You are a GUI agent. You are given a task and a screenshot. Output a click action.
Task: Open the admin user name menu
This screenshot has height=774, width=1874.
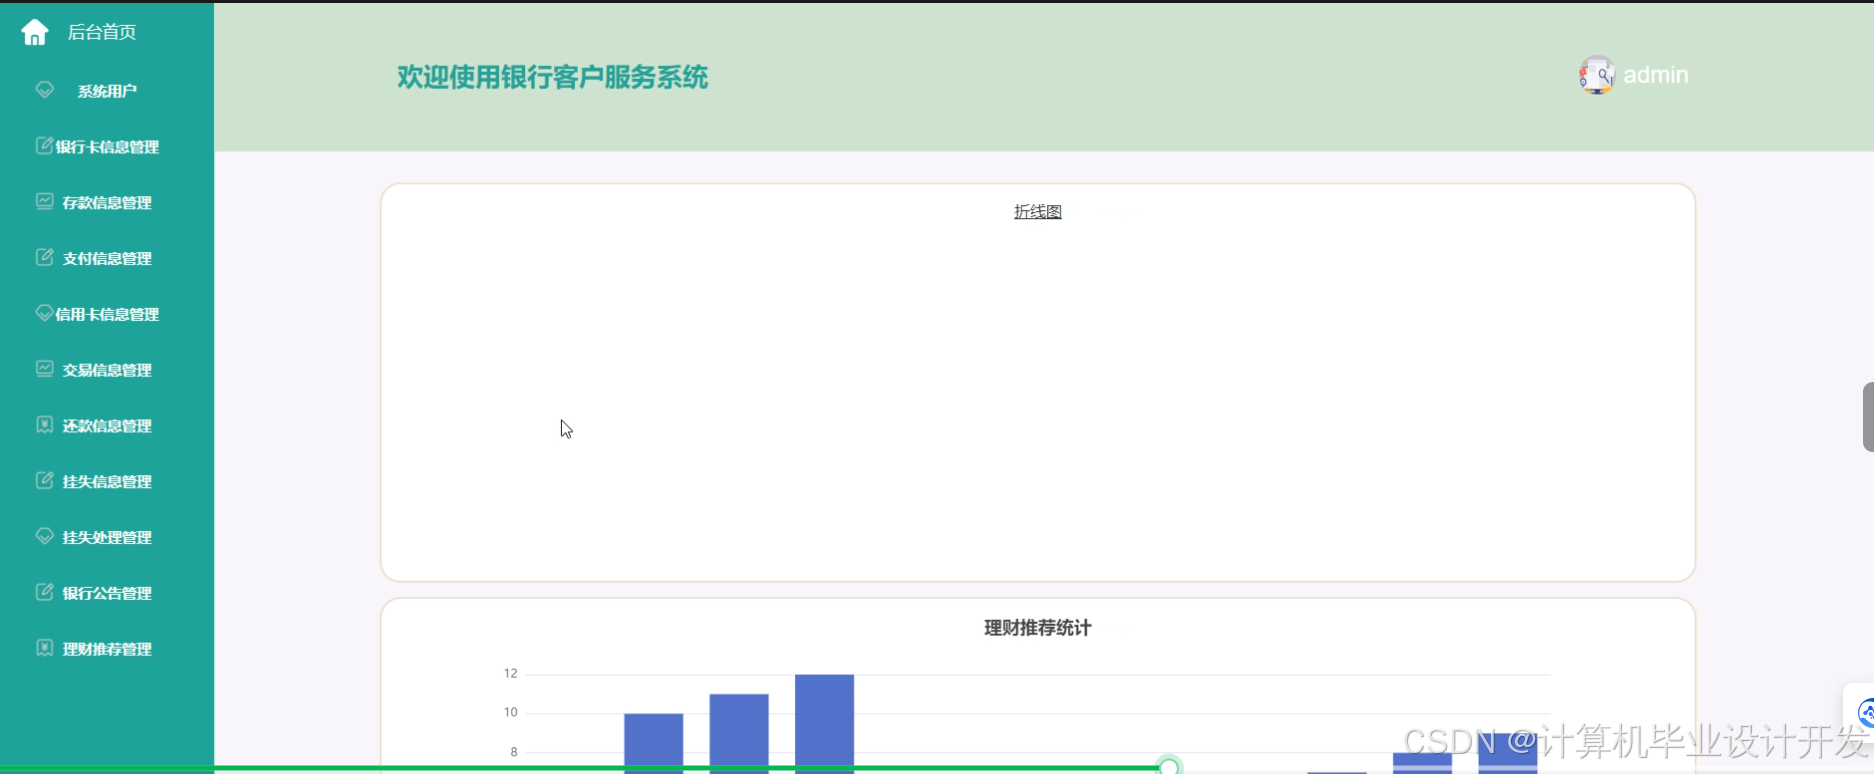pos(1655,75)
